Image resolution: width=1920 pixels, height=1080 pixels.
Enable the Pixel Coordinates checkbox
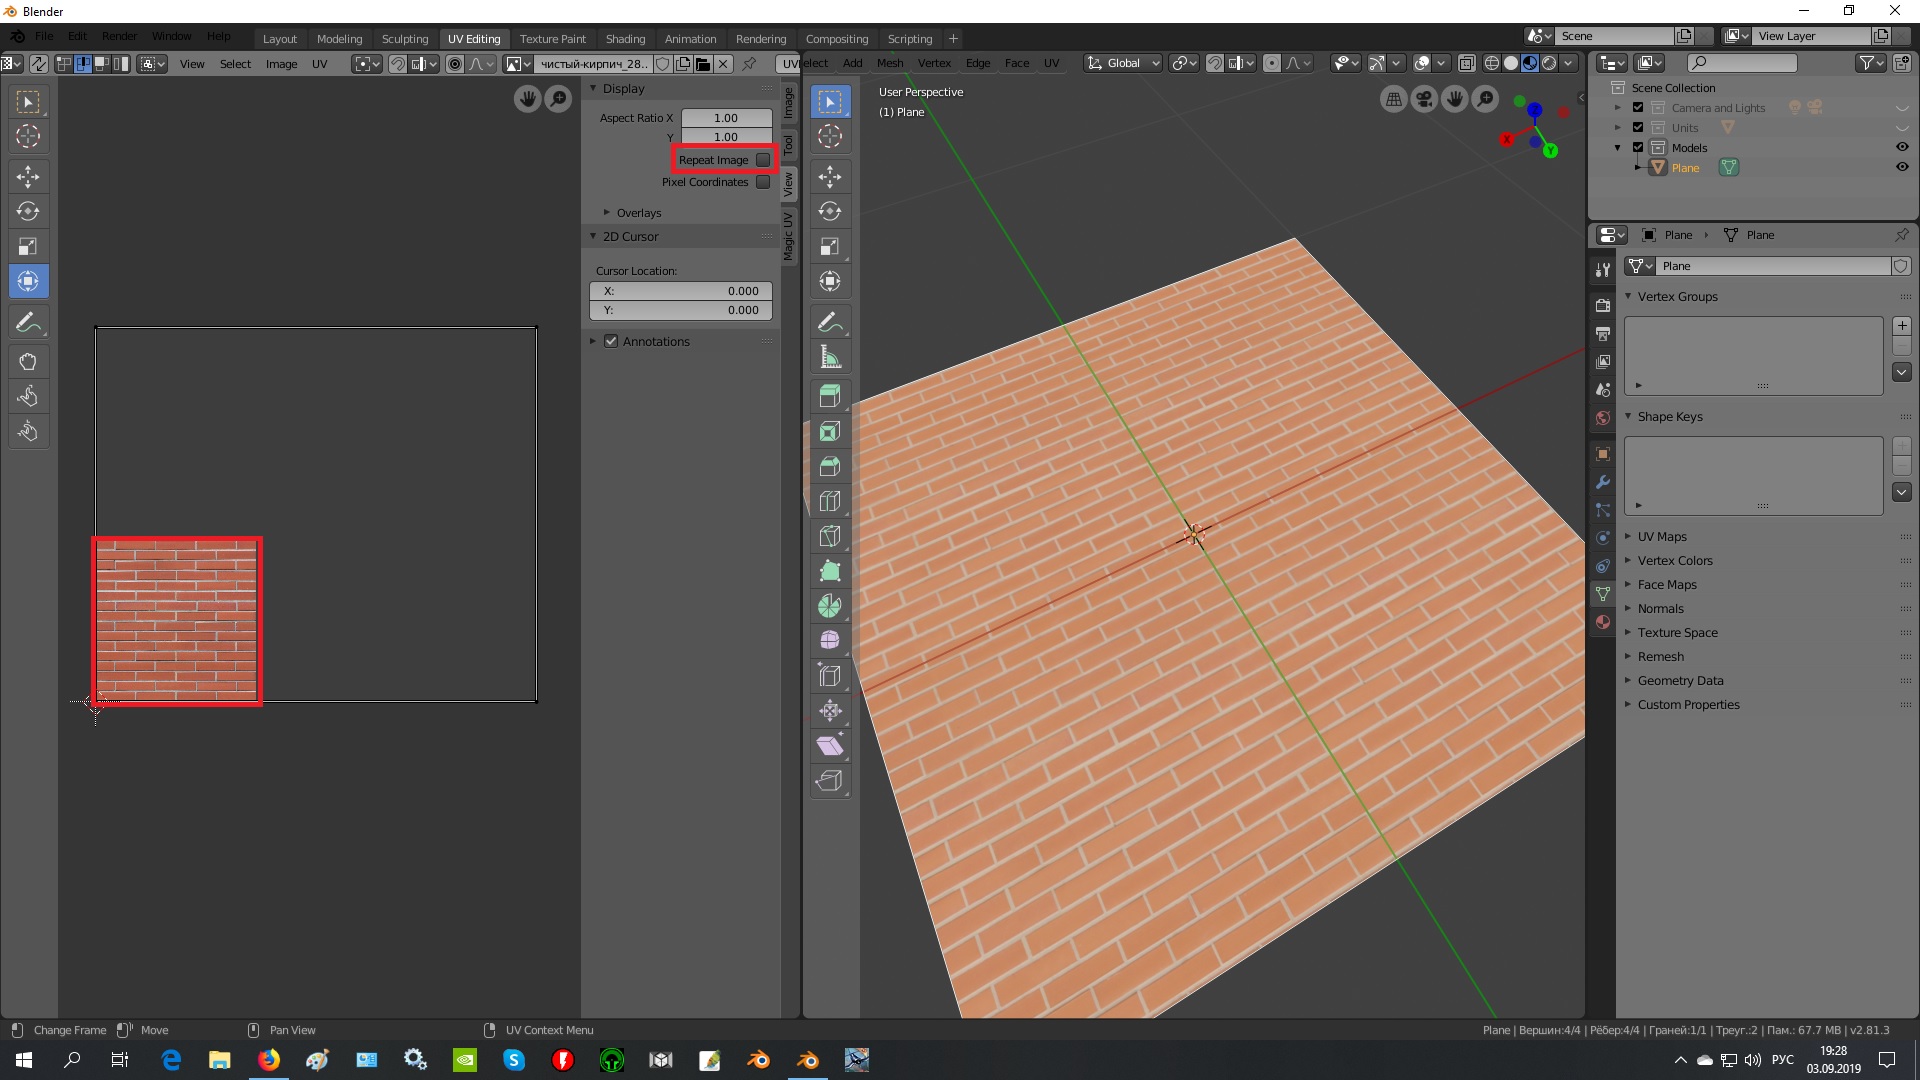763,182
